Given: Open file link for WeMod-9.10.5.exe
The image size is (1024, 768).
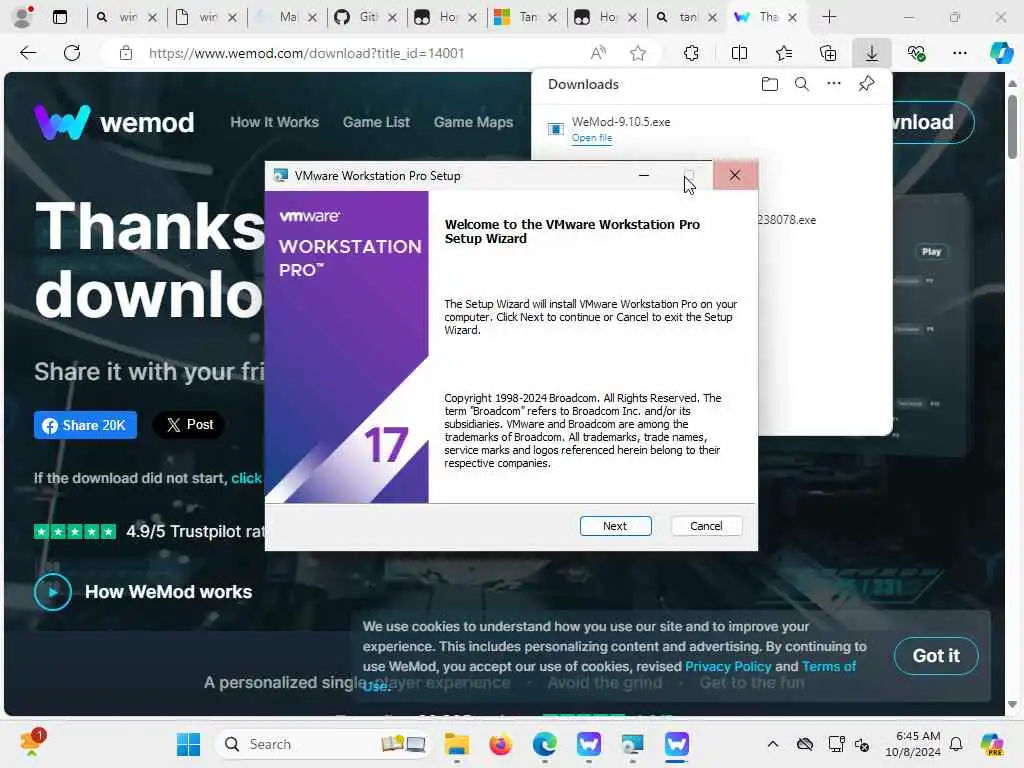Looking at the screenshot, I should click(x=592, y=138).
